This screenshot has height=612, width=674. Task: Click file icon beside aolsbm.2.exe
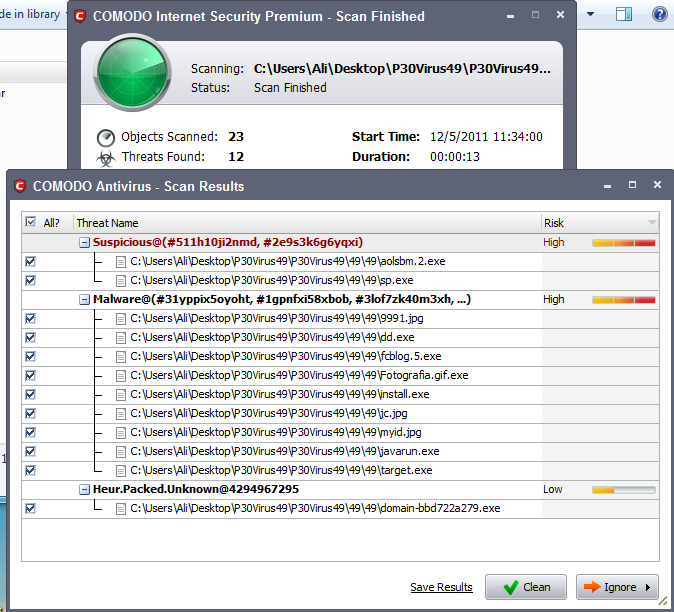(x=121, y=262)
